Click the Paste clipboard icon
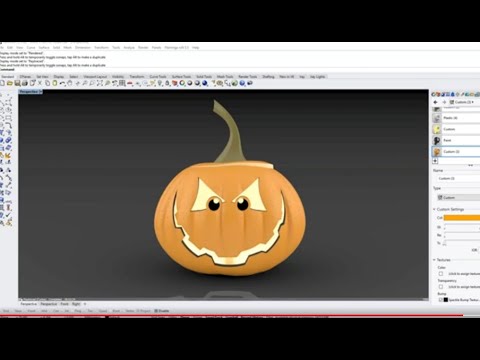 (x=55, y=83)
